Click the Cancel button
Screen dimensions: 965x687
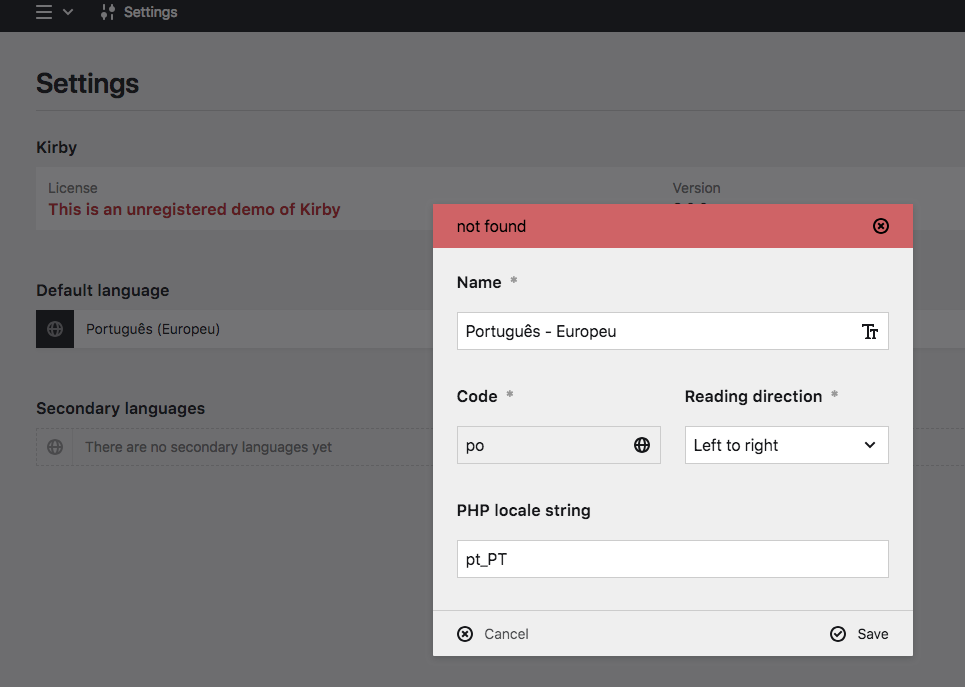click(506, 633)
